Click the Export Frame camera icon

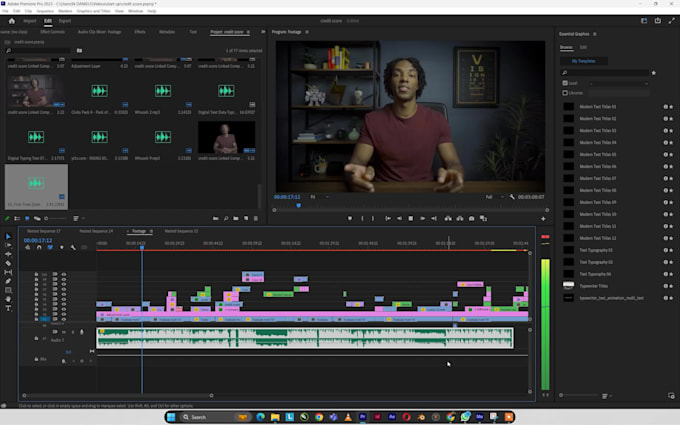[x=471, y=219]
